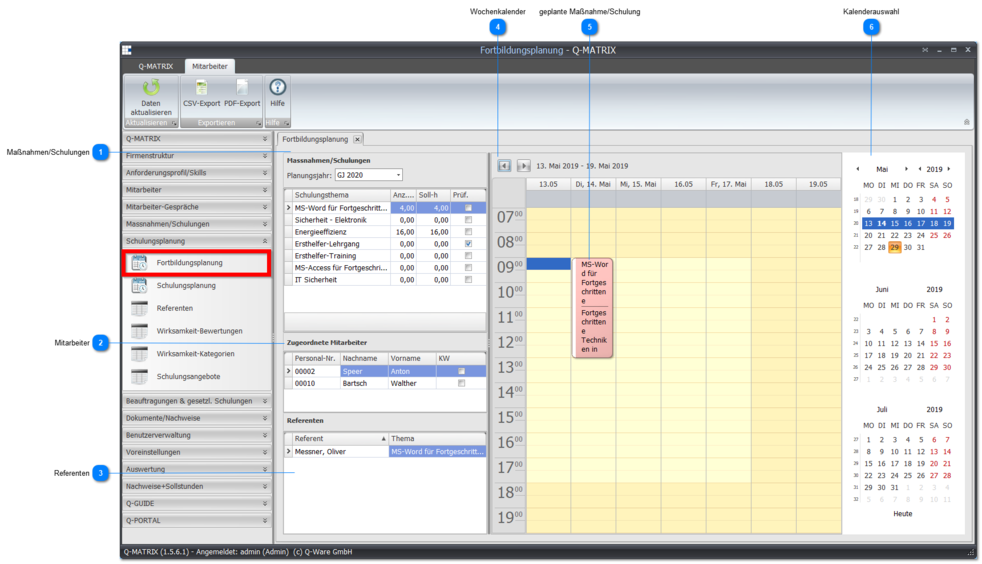Expand the Q-PORTAL sidebar section
The height and width of the screenshot is (564, 982).
tap(197, 520)
